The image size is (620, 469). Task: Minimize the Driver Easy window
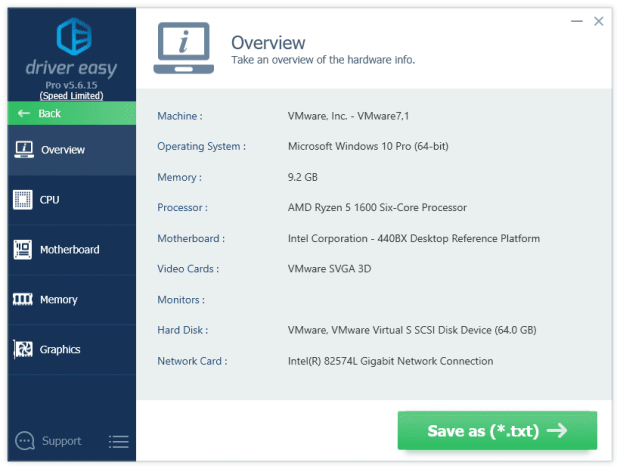pyautogui.click(x=577, y=20)
